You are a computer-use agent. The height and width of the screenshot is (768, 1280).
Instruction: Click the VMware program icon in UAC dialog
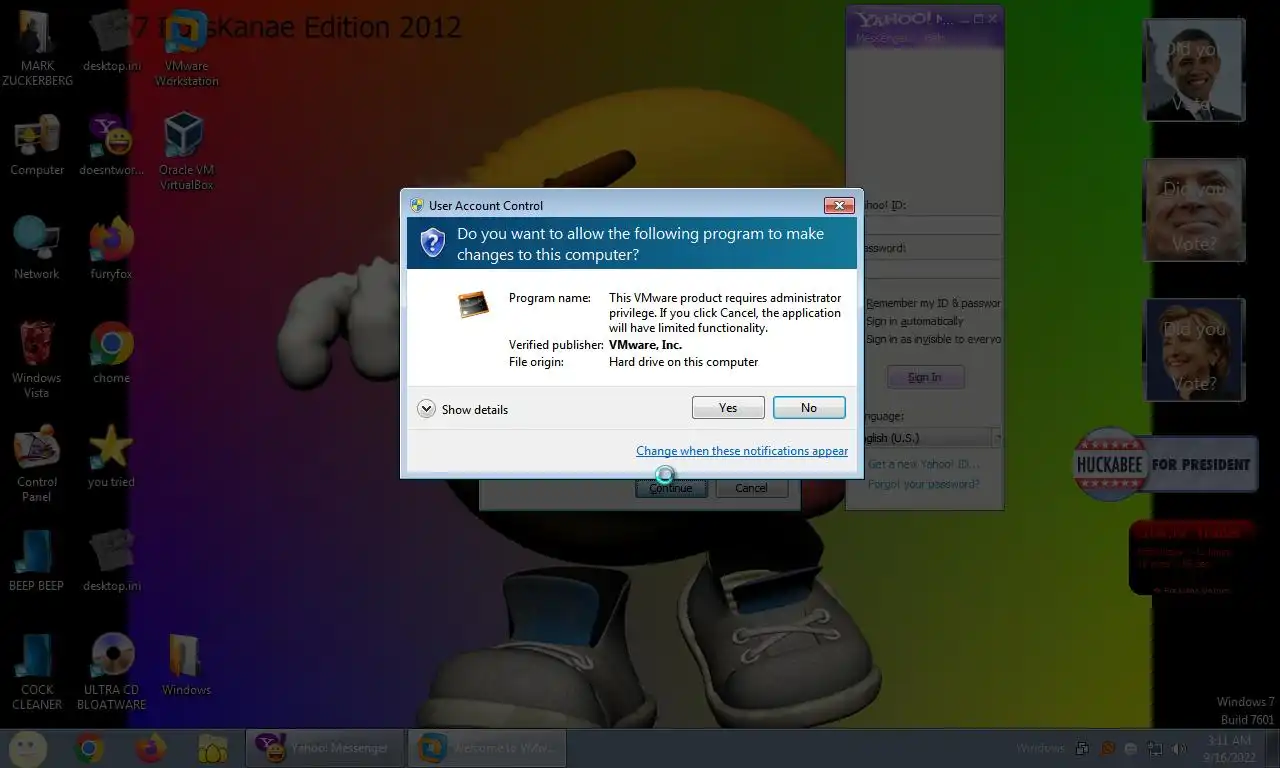pyautogui.click(x=473, y=304)
